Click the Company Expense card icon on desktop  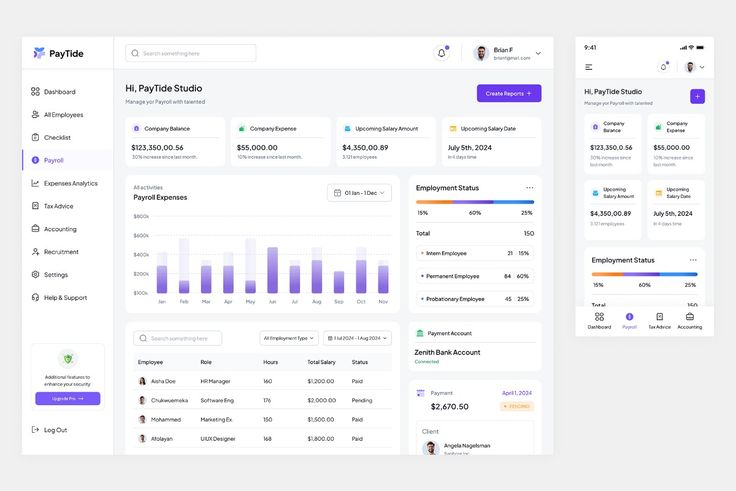242,128
